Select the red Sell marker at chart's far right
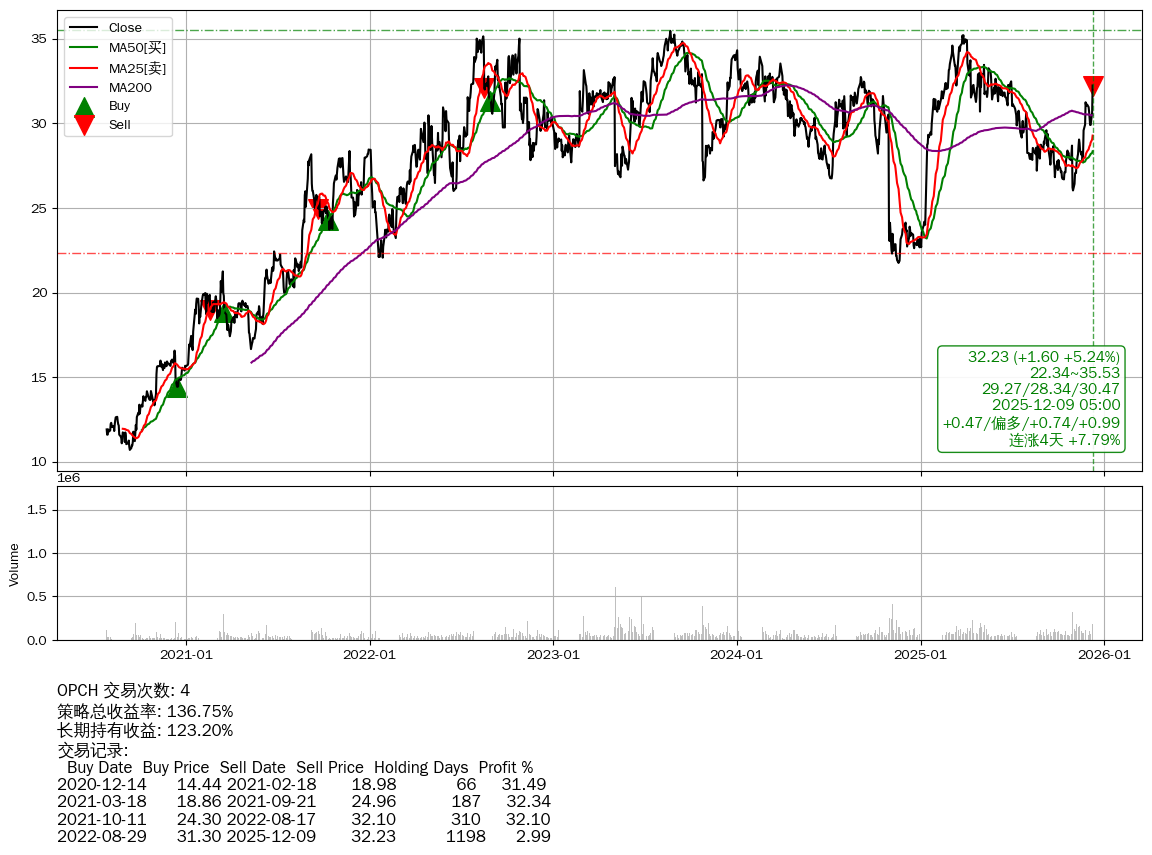The height and width of the screenshot is (855, 1152). point(1093,85)
